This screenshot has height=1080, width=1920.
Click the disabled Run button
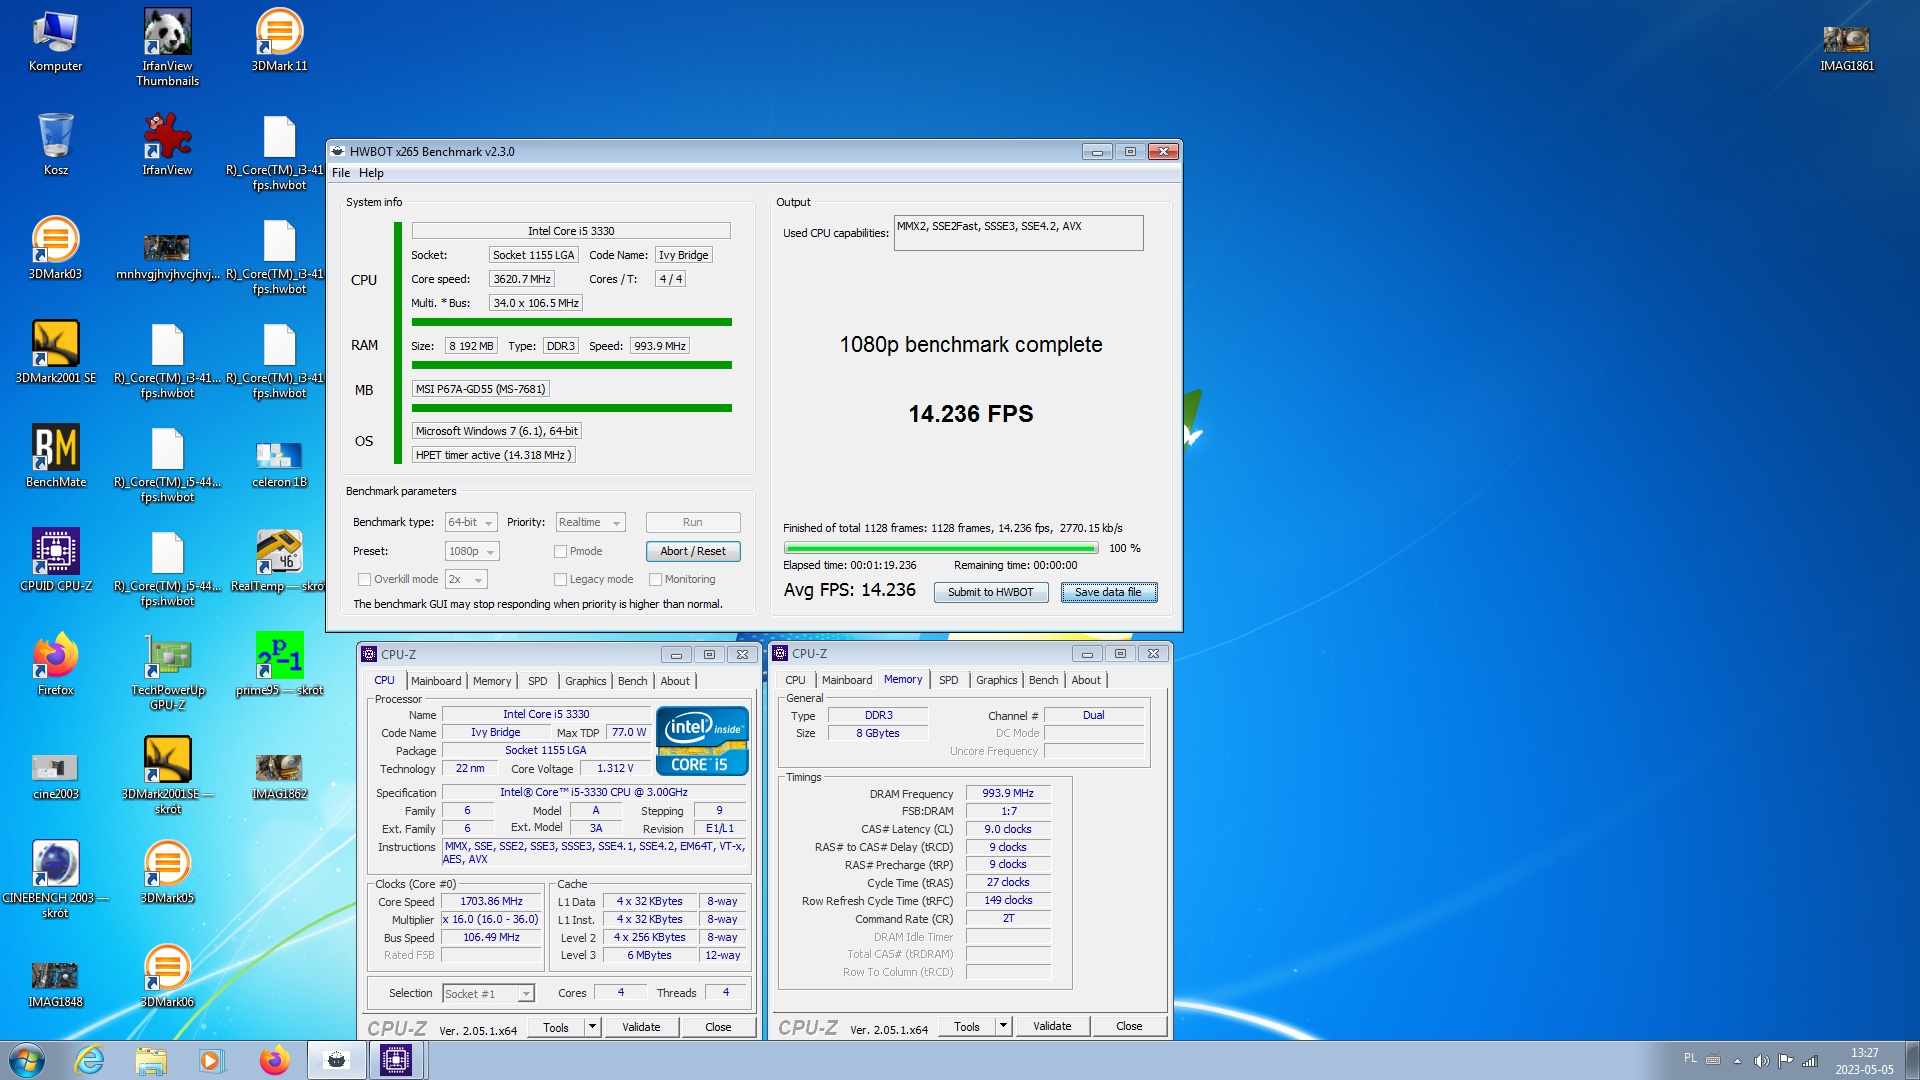point(693,522)
